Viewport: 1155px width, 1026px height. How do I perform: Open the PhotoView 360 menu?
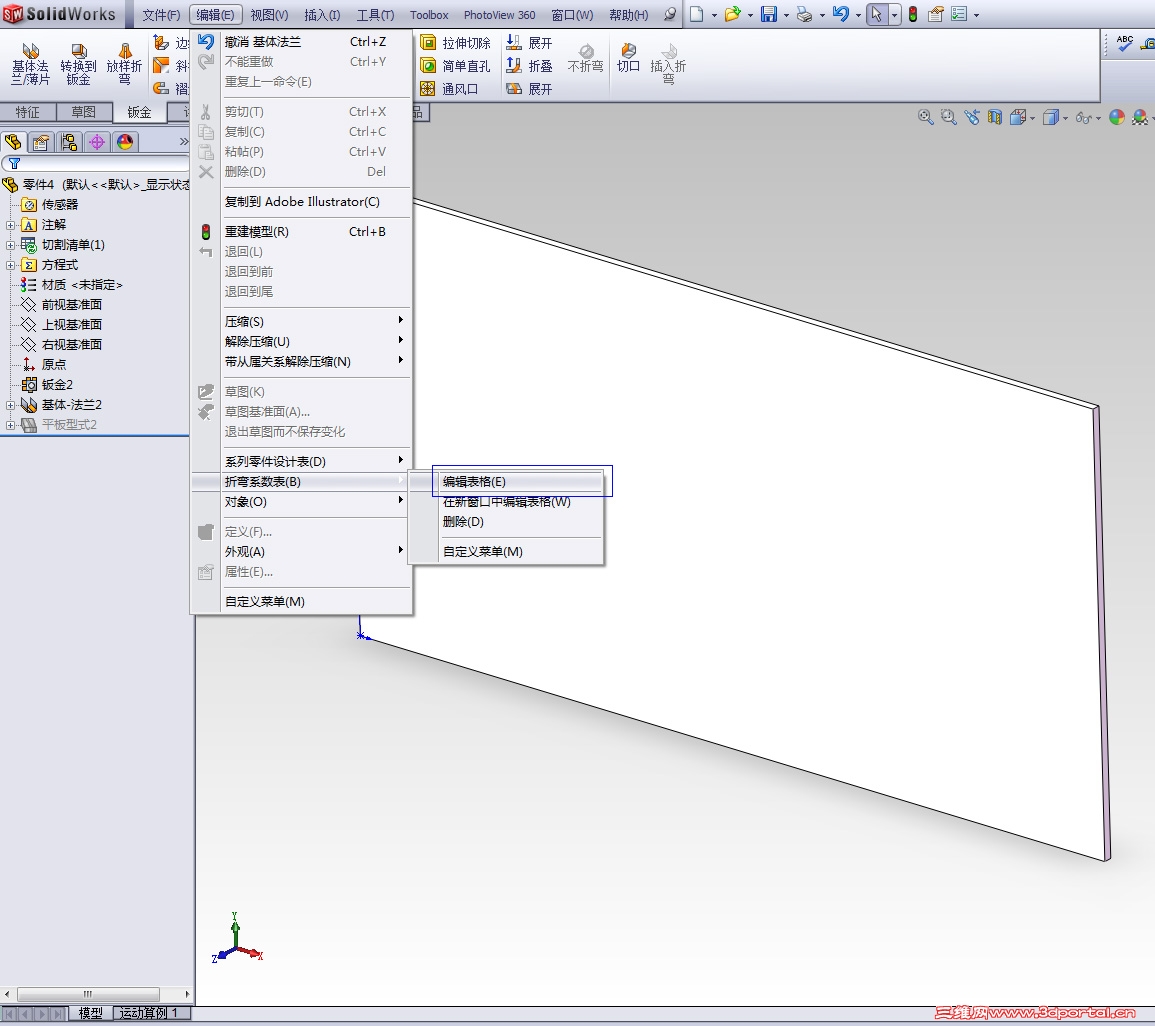(499, 15)
